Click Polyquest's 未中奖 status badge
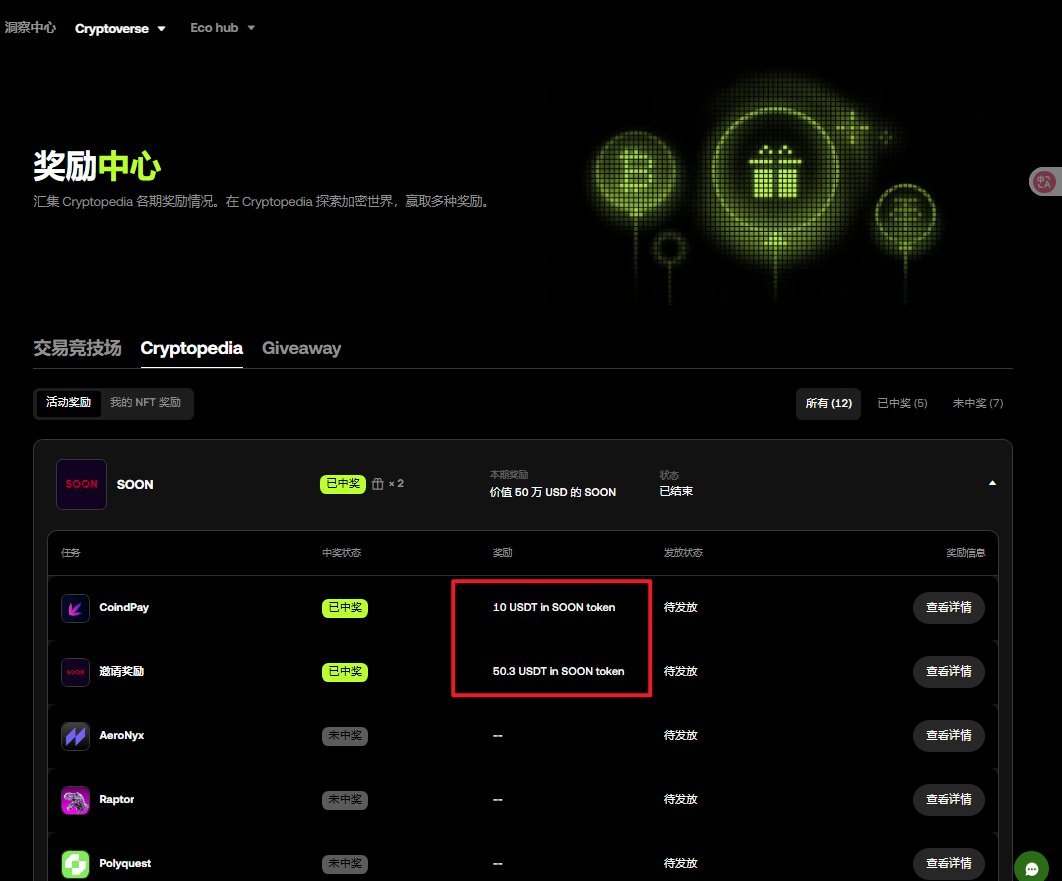The height and width of the screenshot is (881, 1062). [345, 863]
